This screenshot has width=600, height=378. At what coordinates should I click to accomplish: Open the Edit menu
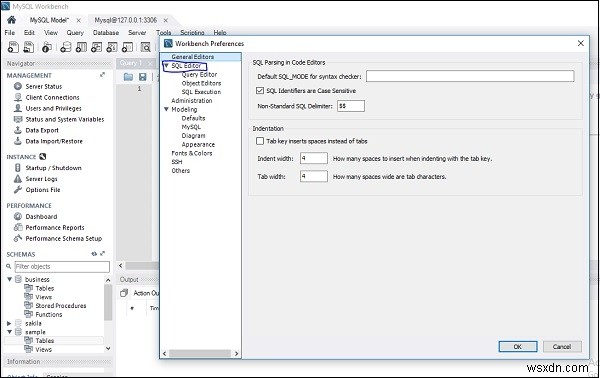point(29,33)
